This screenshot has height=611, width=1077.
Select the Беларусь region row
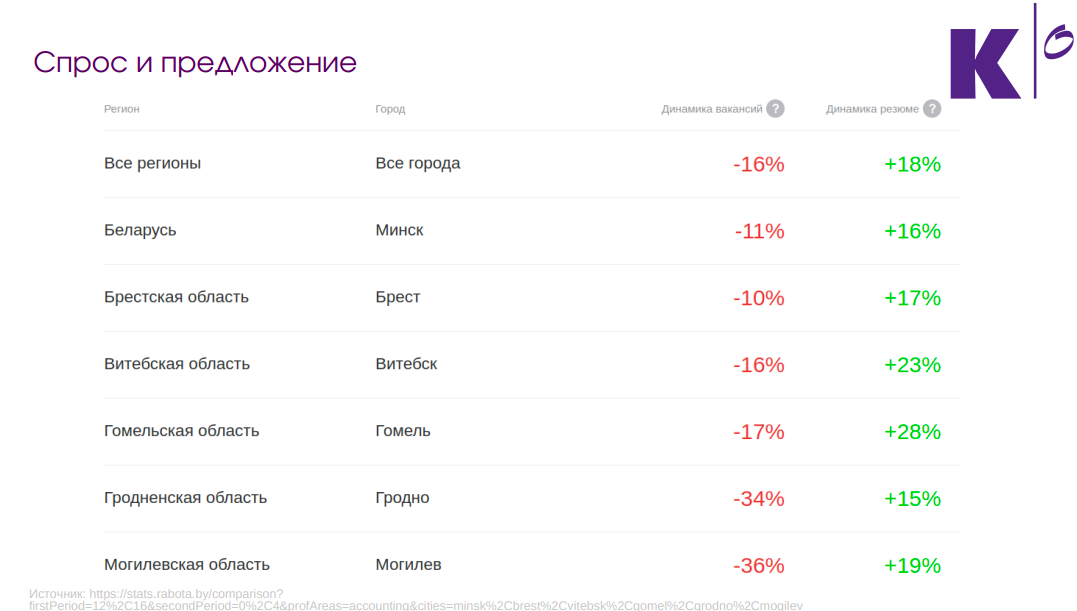click(532, 231)
